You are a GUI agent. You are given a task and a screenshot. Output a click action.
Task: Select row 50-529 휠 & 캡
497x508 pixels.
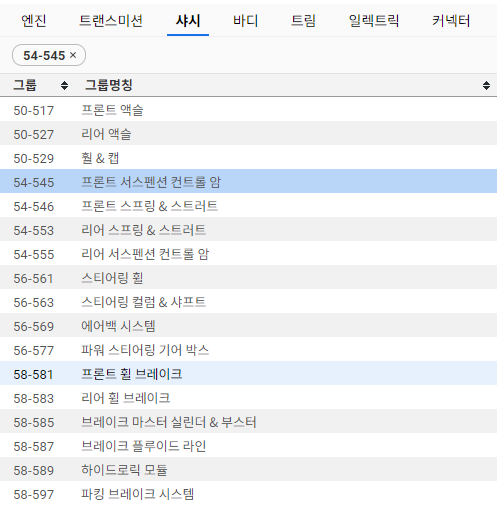pyautogui.click(x=248, y=157)
